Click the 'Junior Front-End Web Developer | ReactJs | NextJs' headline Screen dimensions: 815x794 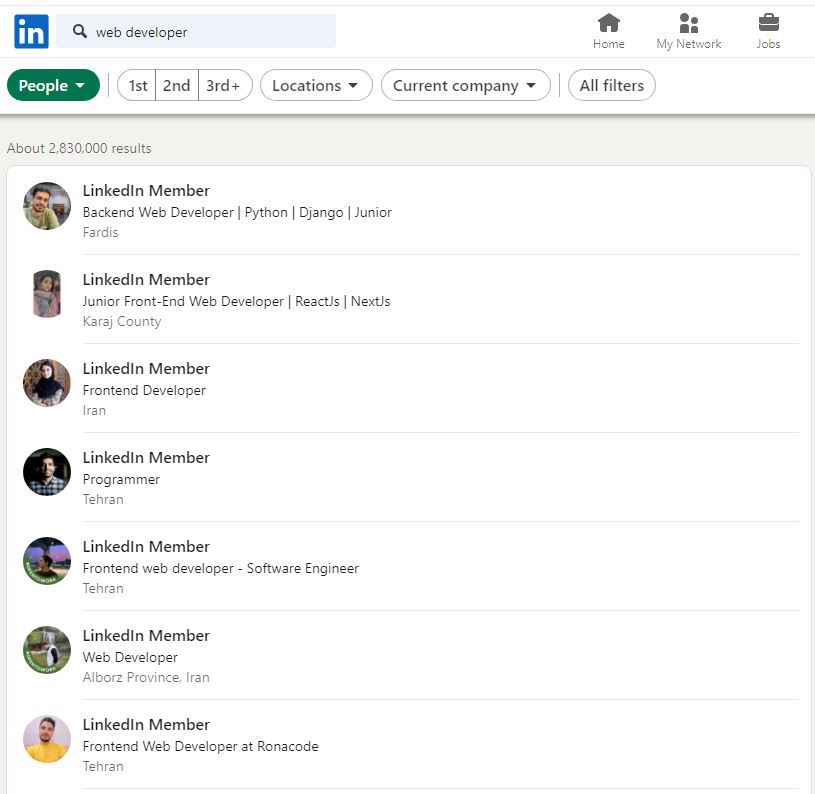tap(236, 301)
